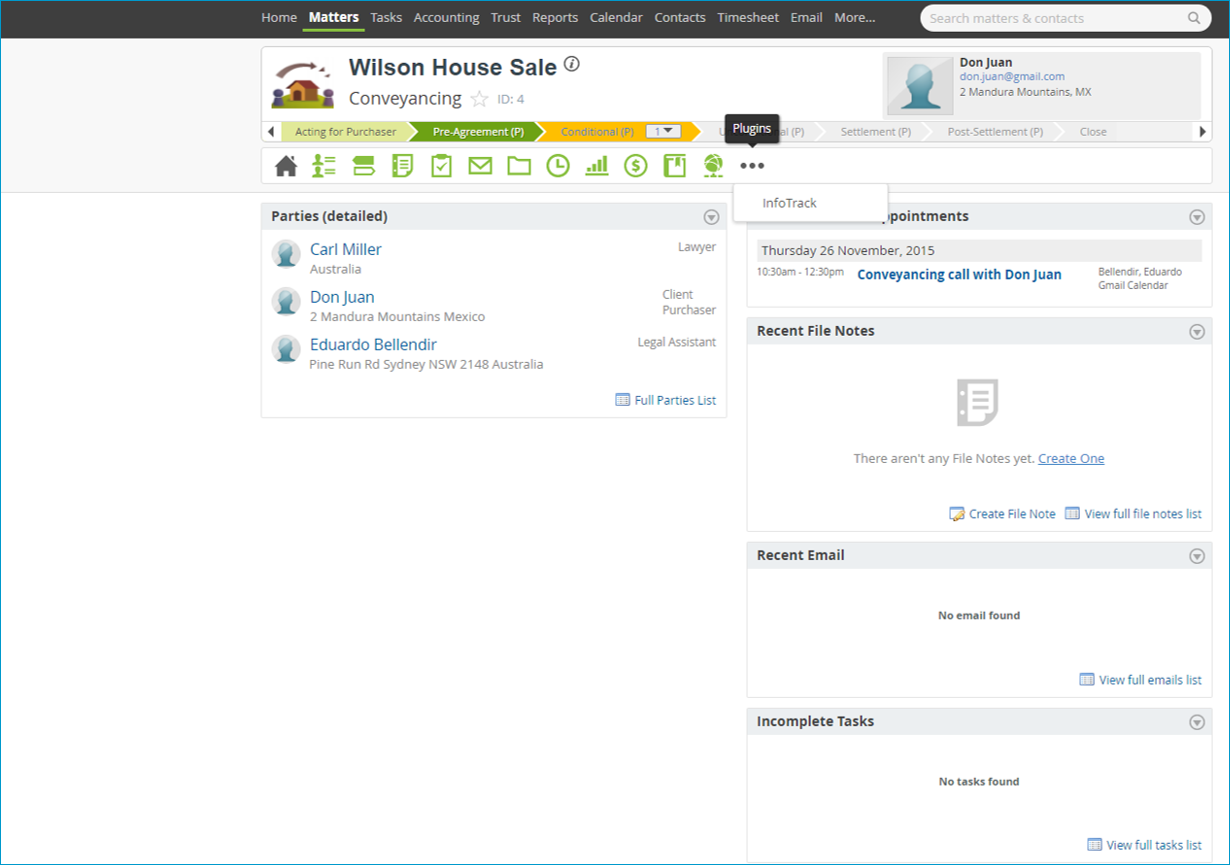Expand the Incomplete Tasks panel options
The height and width of the screenshot is (865, 1230).
(x=1197, y=722)
